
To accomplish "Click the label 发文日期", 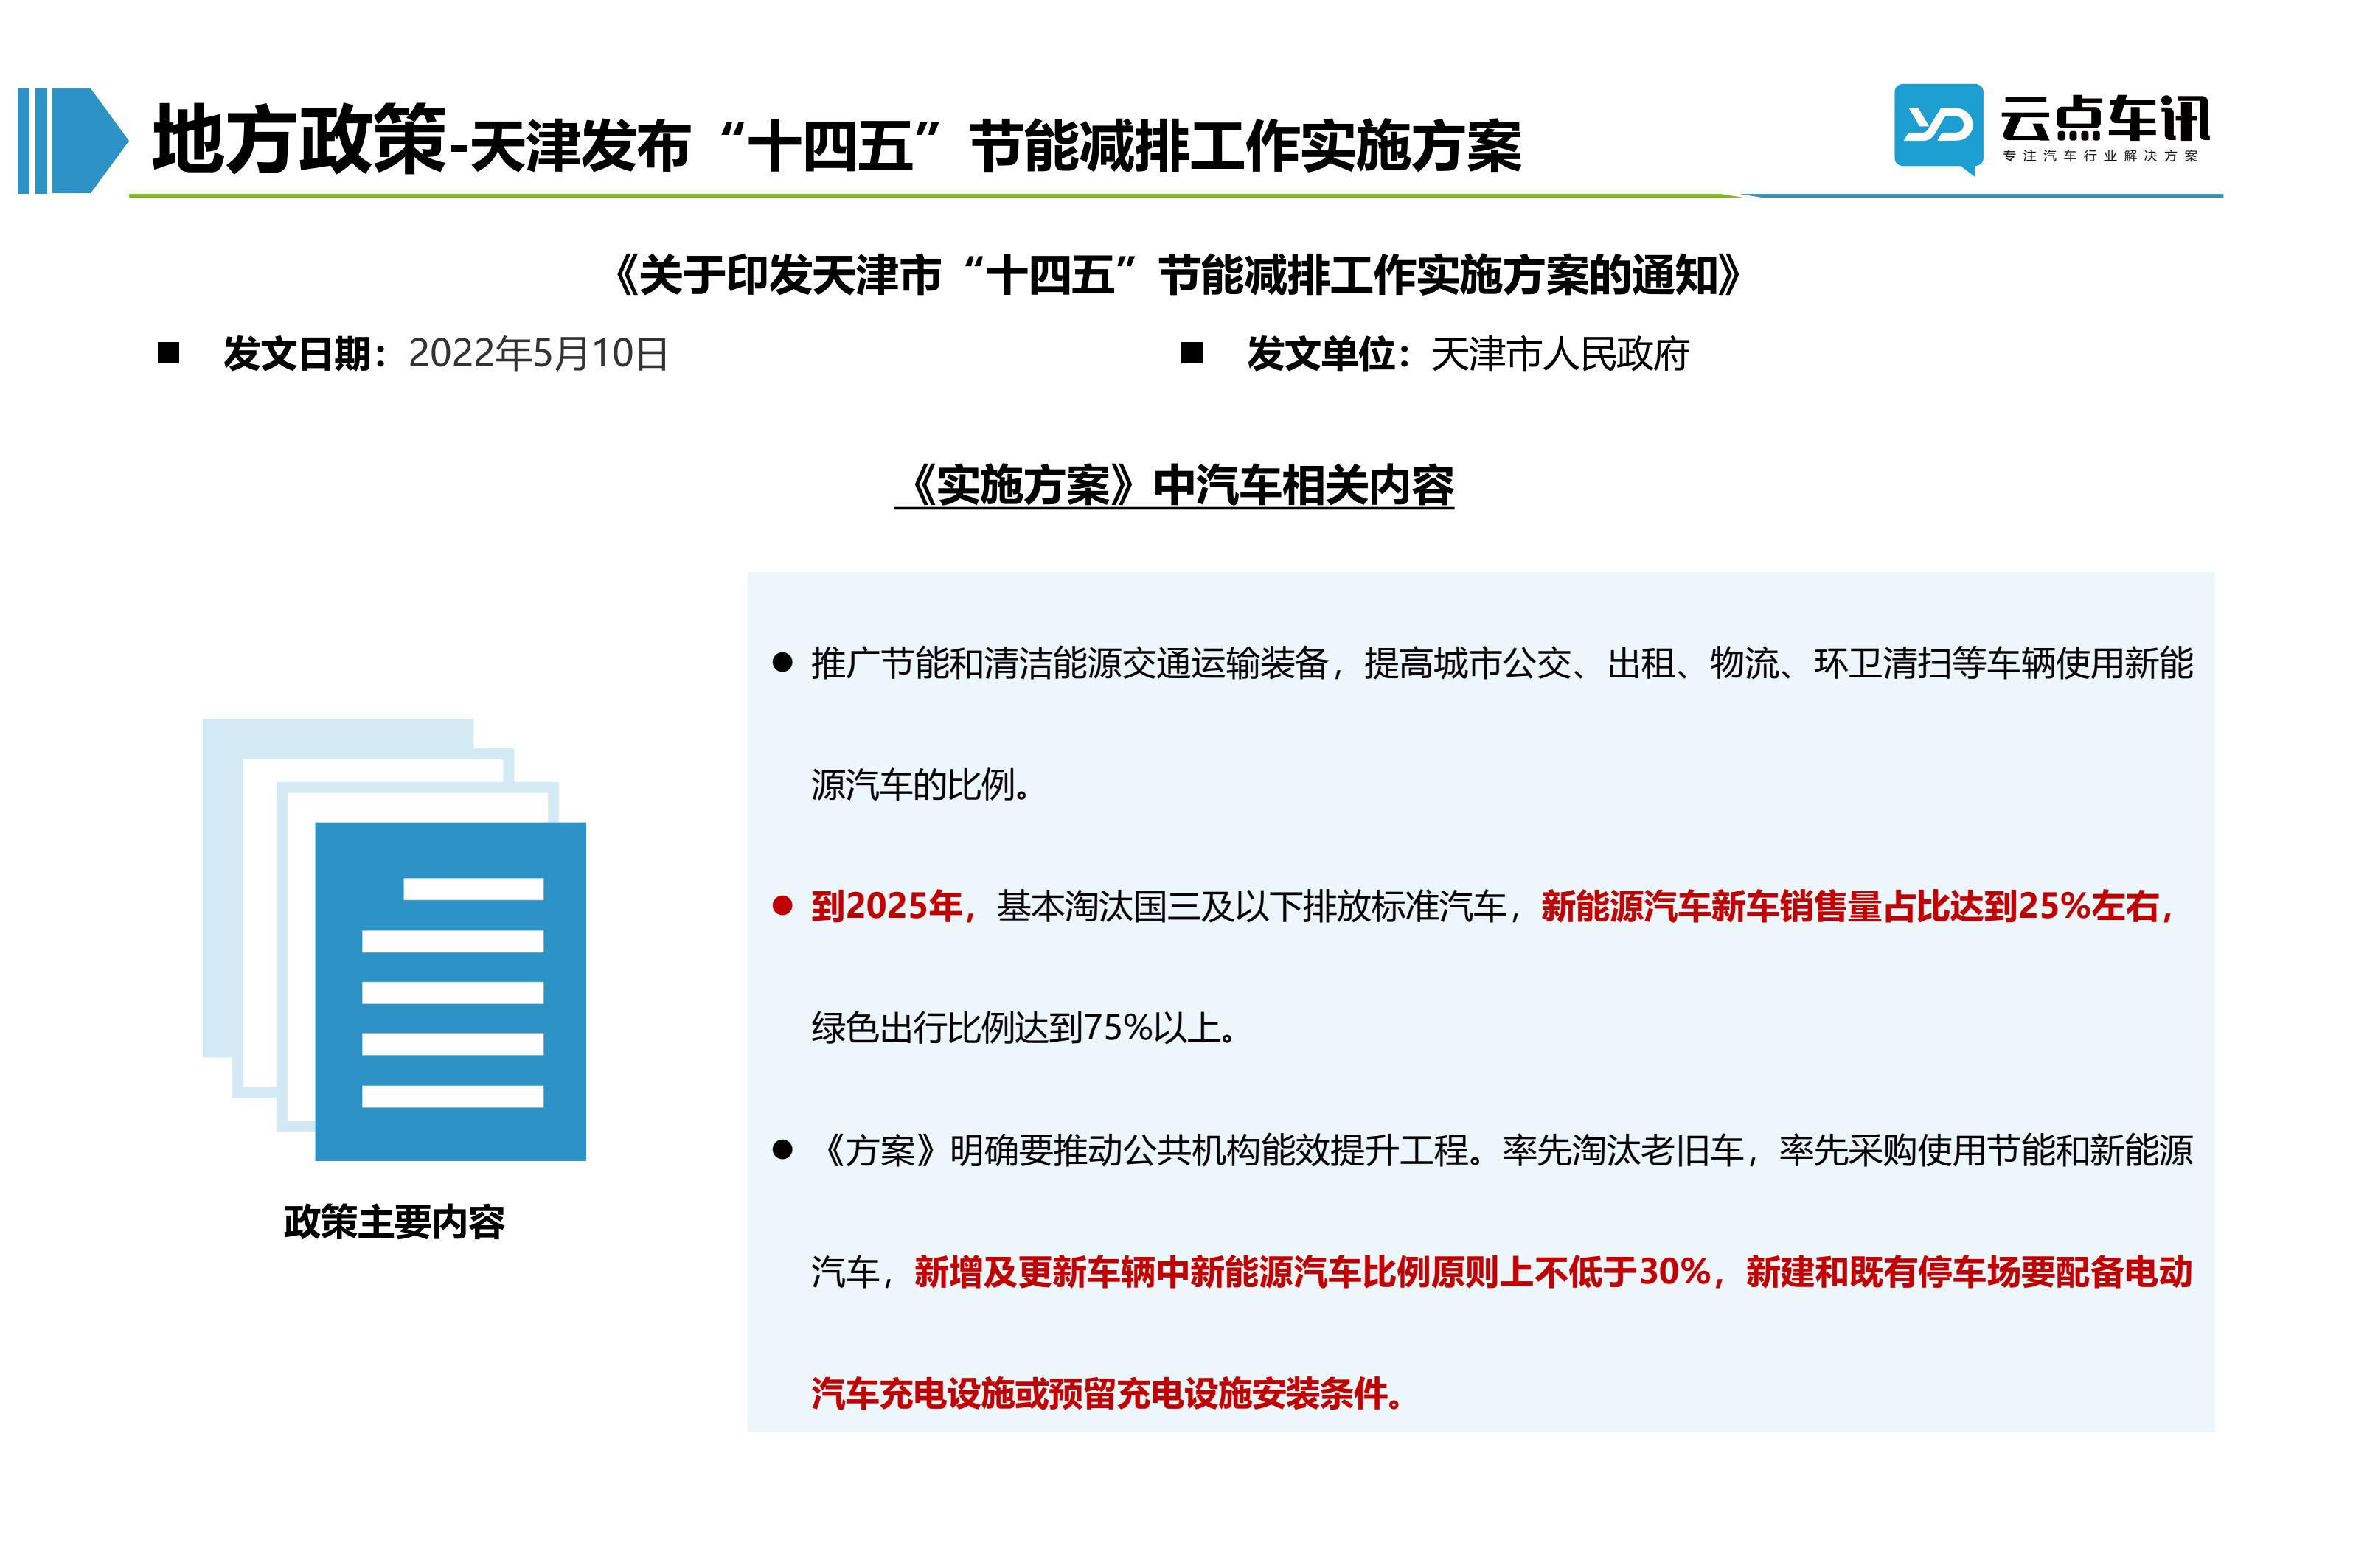I will (298, 354).
